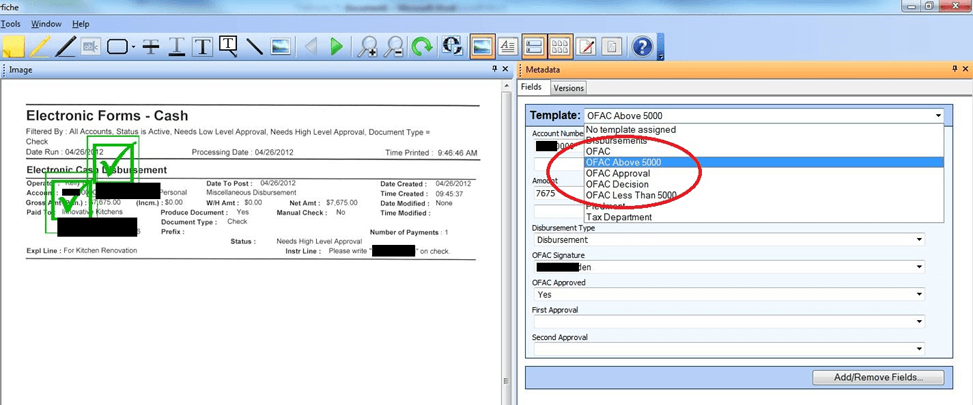The height and width of the screenshot is (405, 973).
Task: Click the edit note toolbar icon
Action: [586, 47]
